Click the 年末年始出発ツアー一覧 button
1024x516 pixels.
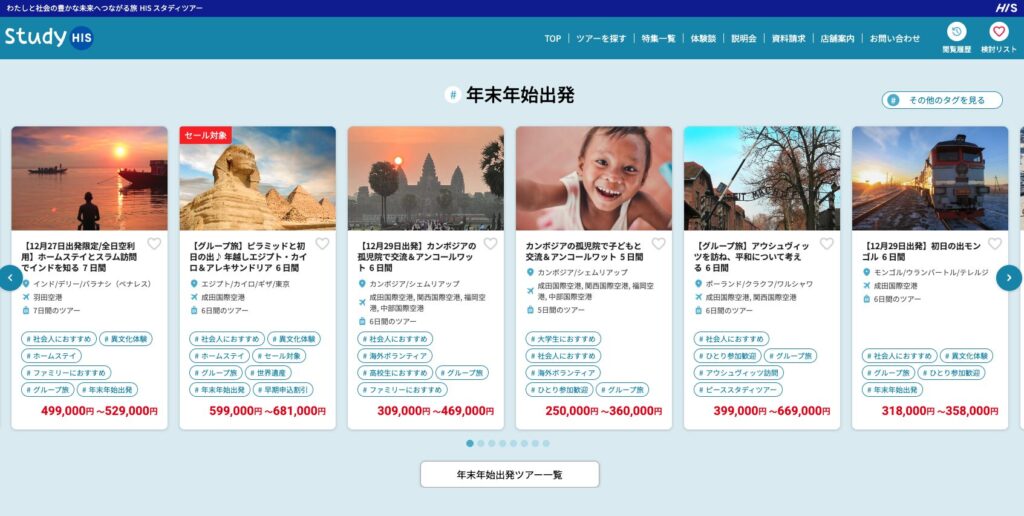click(x=509, y=474)
